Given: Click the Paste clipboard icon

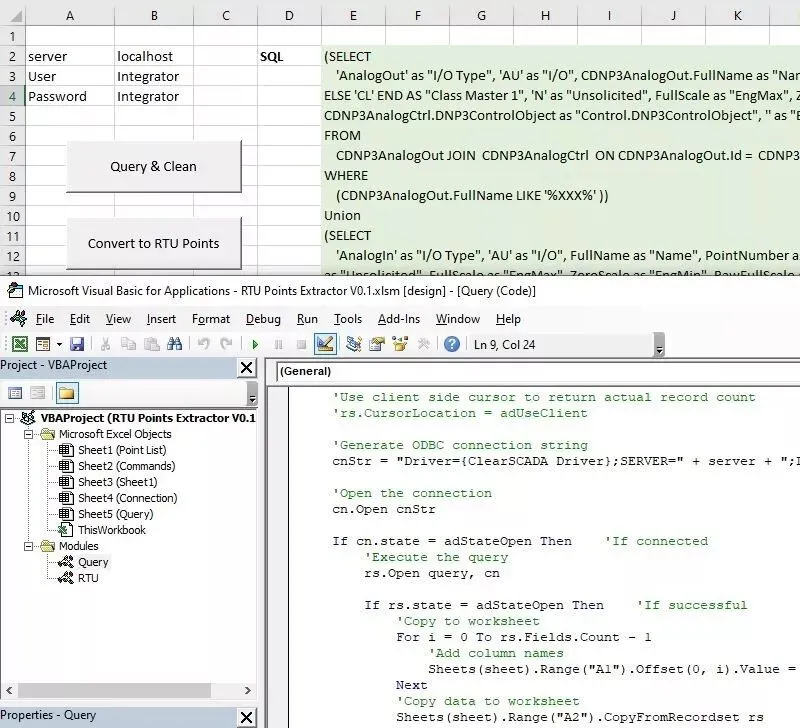Looking at the screenshot, I should [x=152, y=344].
